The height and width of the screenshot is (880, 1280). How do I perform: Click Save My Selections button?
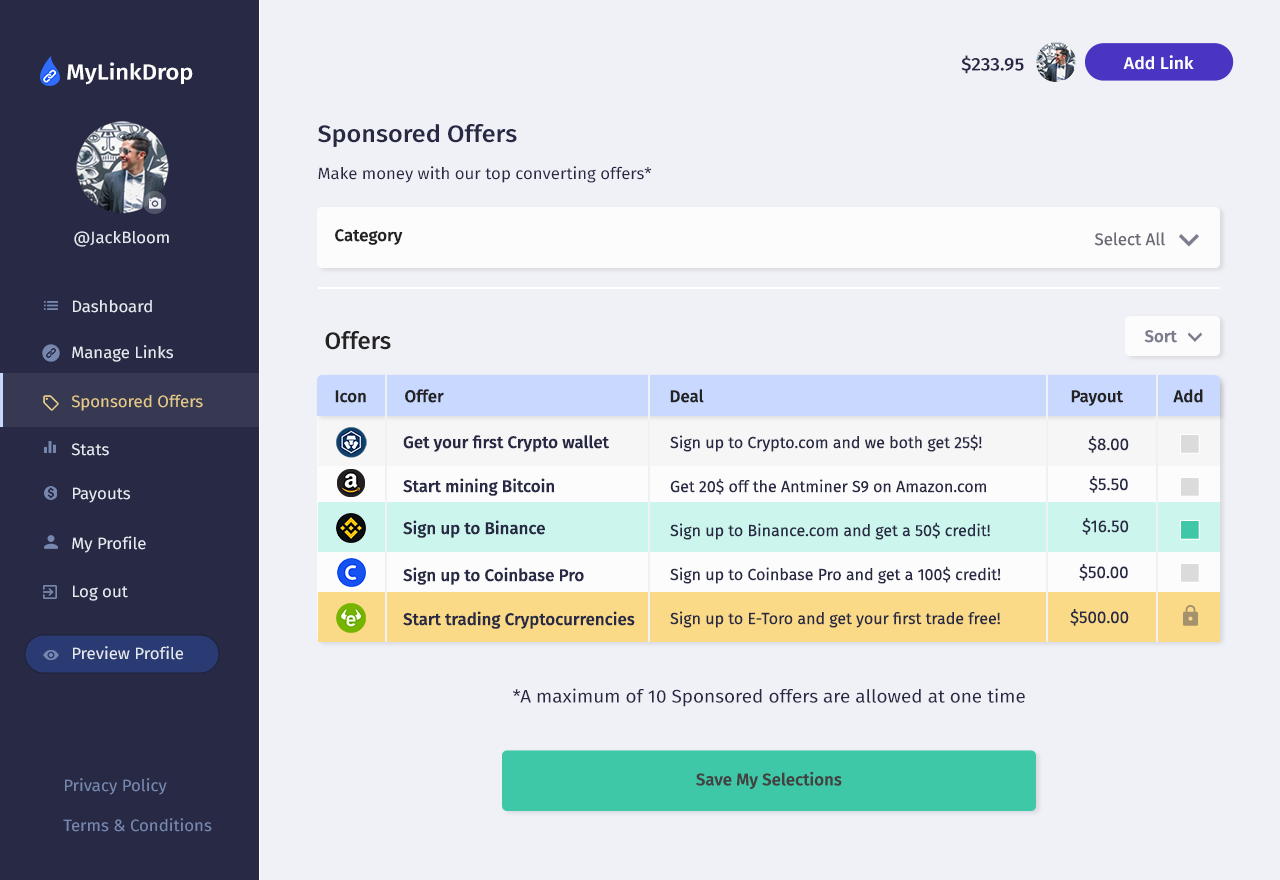pos(768,780)
